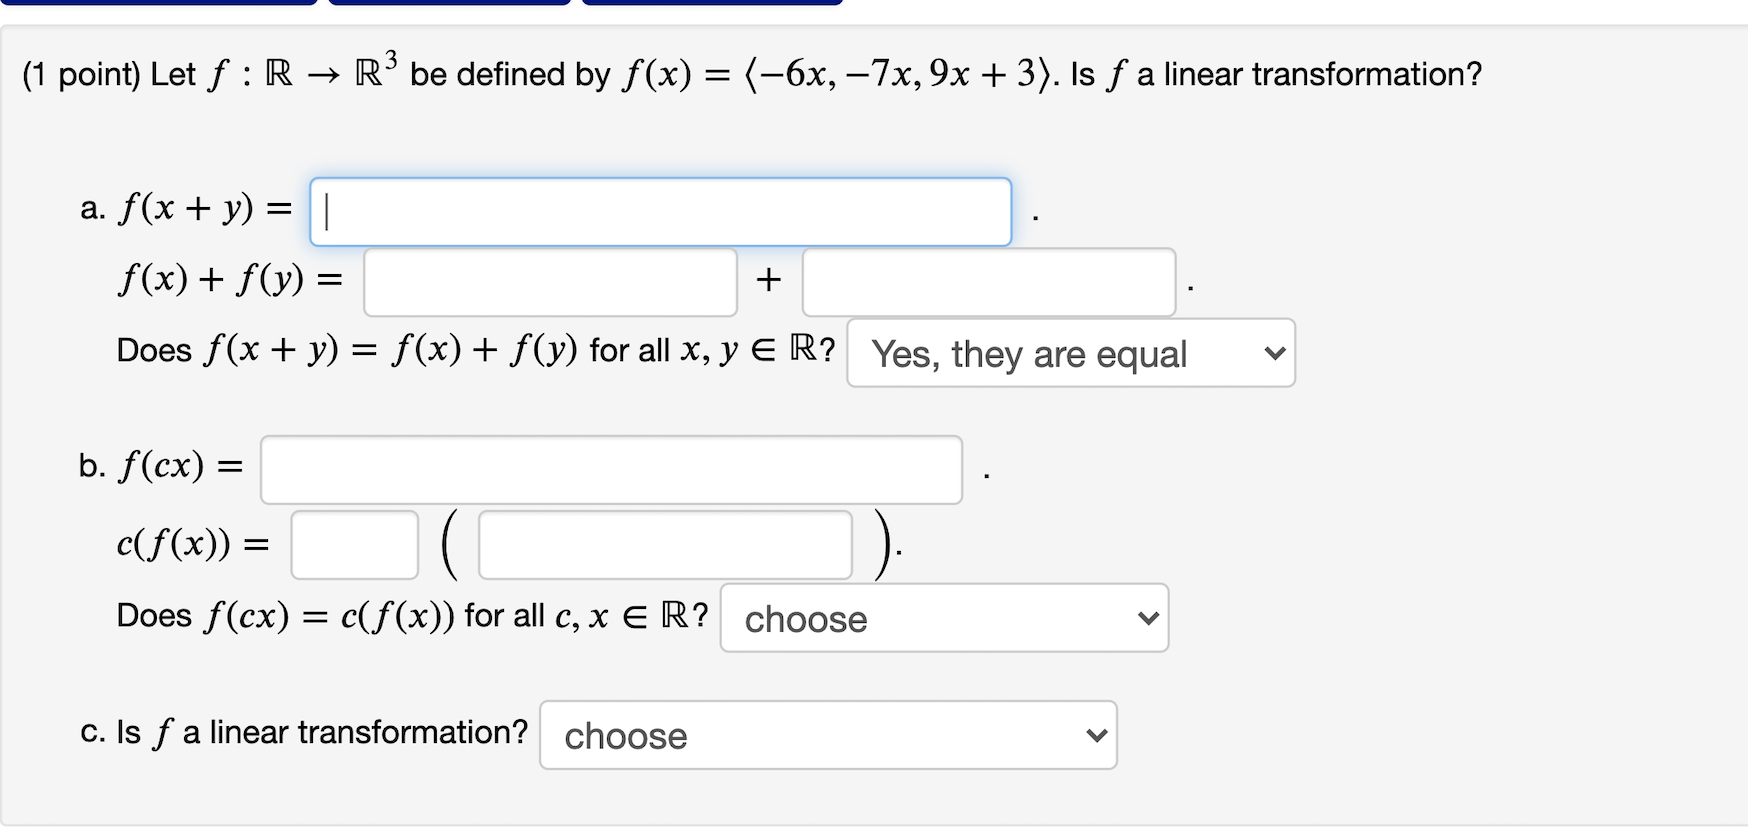This screenshot has height=828, width=1748.
Task: Click the answer box for f(cx)
Action: [x=610, y=469]
